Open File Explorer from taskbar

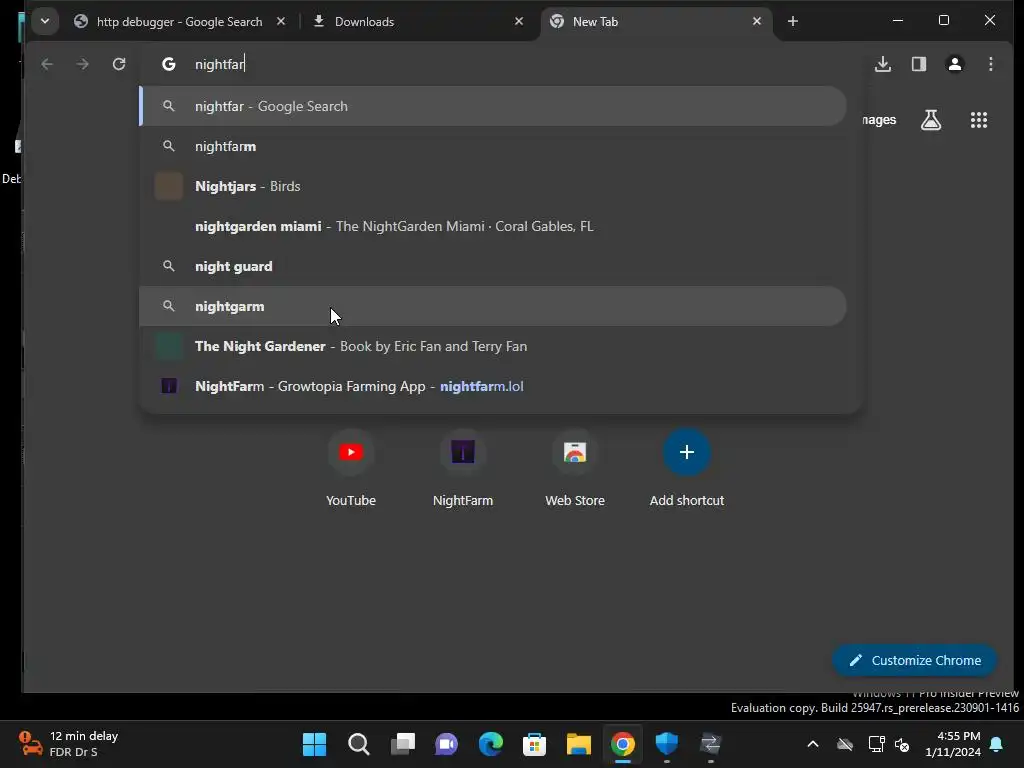(x=579, y=744)
